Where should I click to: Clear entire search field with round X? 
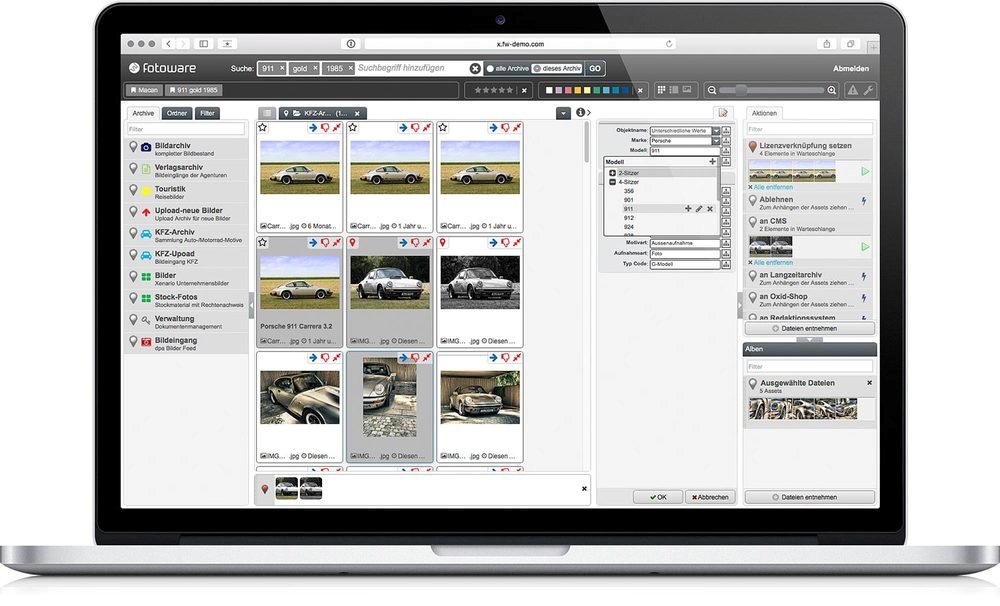475,68
